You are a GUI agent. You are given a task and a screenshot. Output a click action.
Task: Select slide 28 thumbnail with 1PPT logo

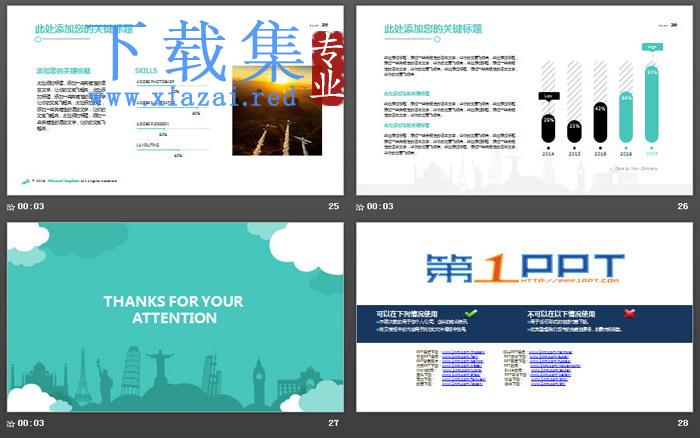524,317
